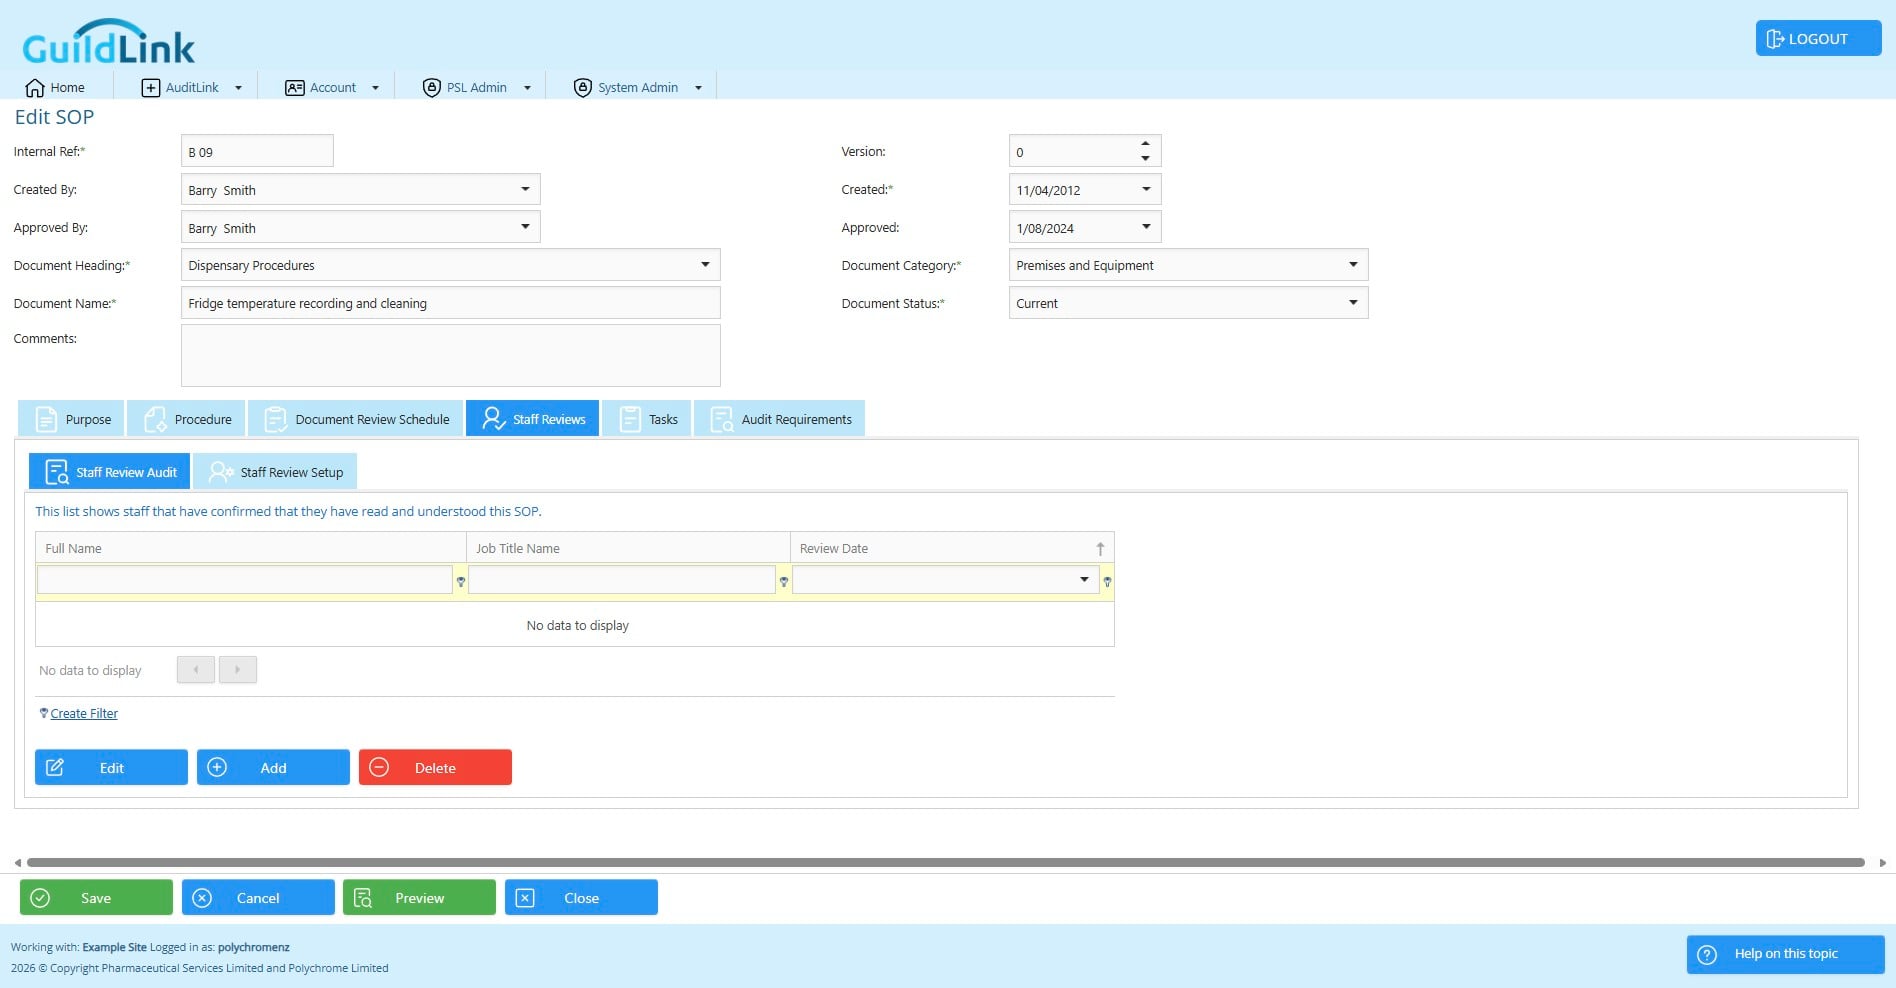Click the next page arrow in pager
The width and height of the screenshot is (1896, 988).
[238, 670]
